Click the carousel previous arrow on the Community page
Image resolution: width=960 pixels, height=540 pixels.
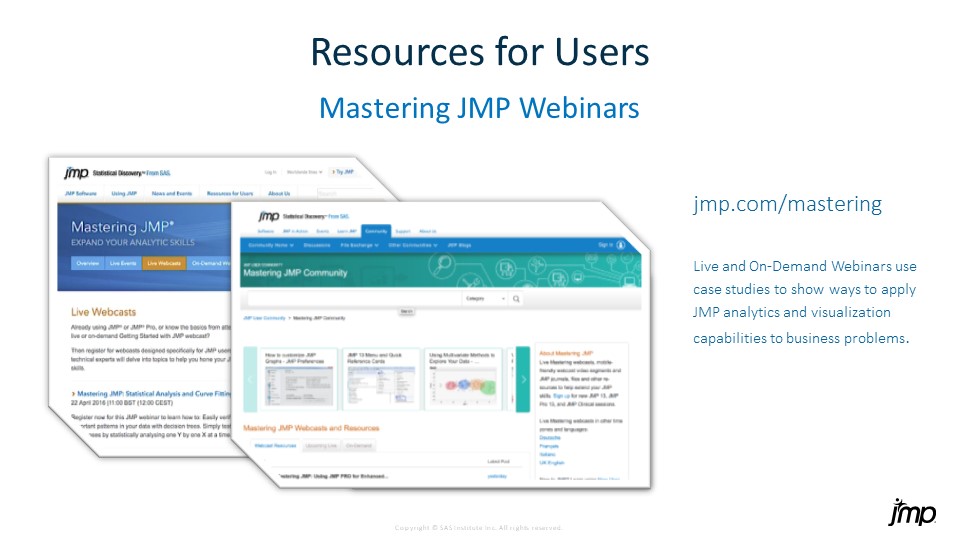250,380
